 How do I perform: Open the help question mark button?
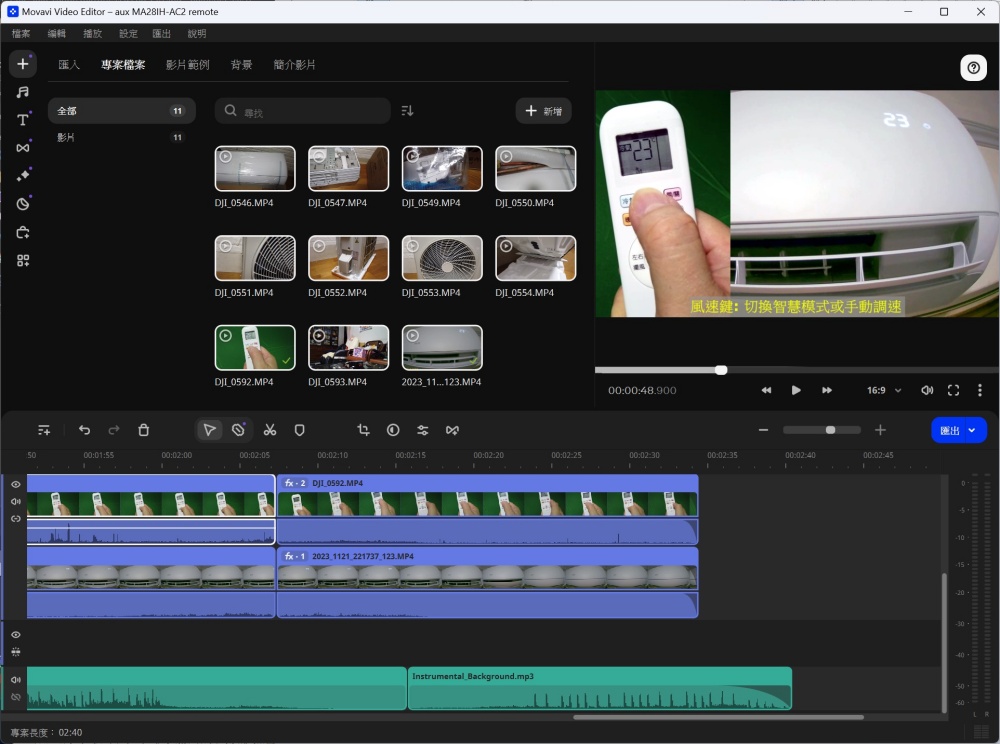[973, 68]
